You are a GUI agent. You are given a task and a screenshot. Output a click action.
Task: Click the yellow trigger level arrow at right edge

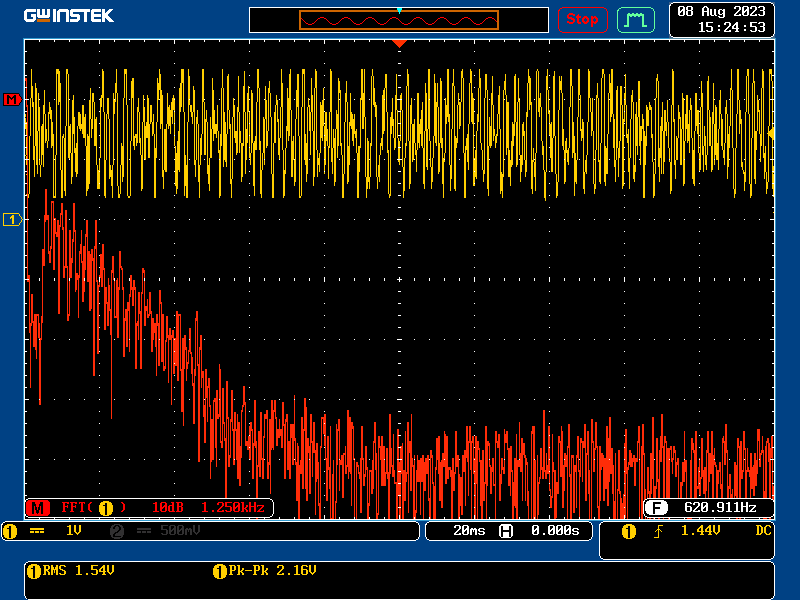771,134
